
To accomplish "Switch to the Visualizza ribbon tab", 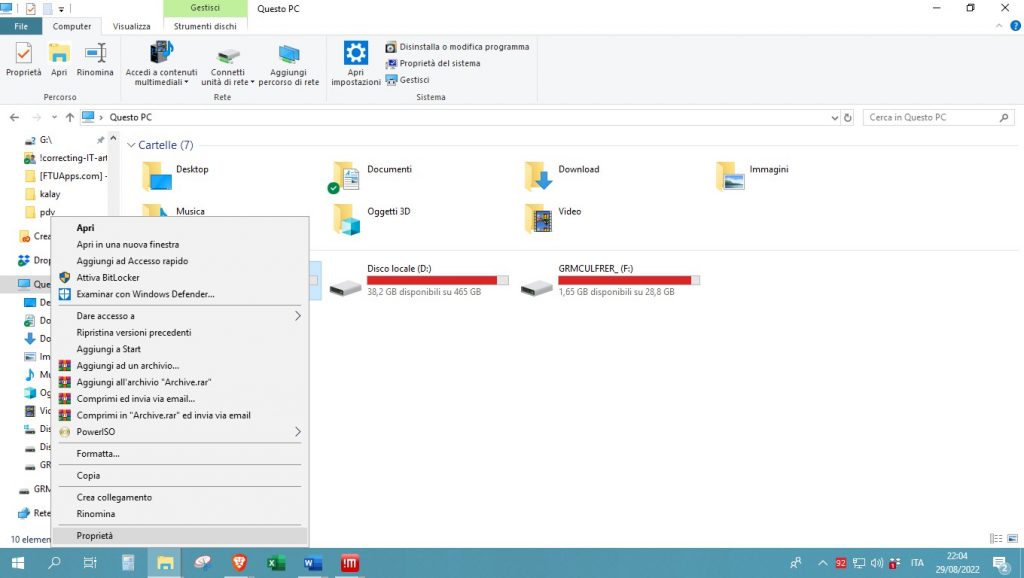I will pyautogui.click(x=131, y=26).
